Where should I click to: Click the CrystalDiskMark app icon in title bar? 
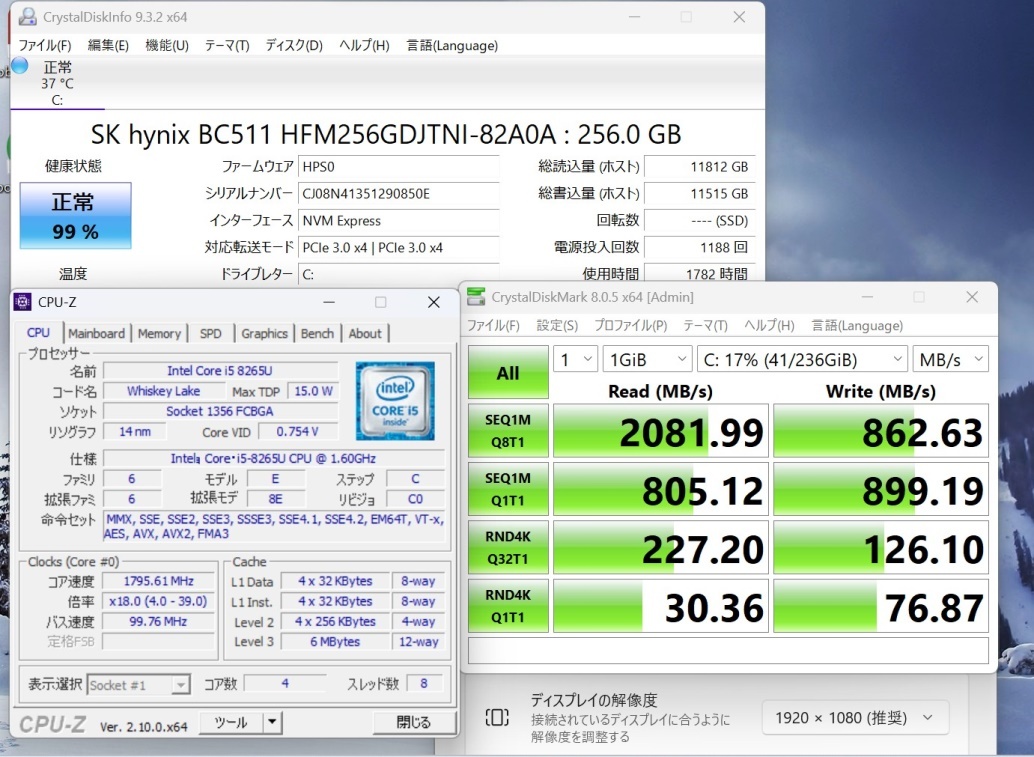476,297
